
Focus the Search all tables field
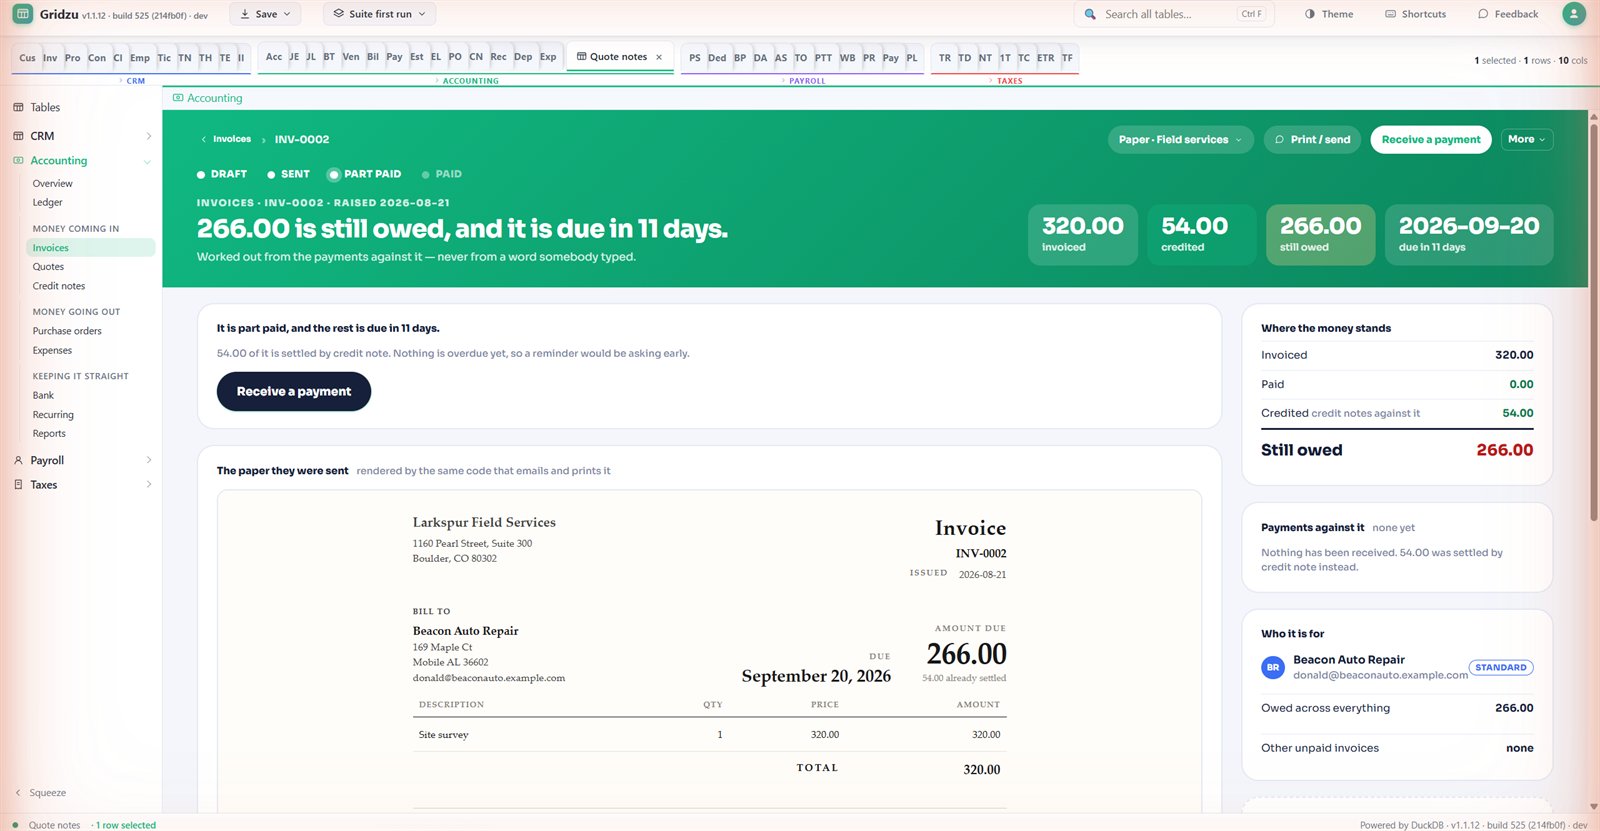[1173, 14]
